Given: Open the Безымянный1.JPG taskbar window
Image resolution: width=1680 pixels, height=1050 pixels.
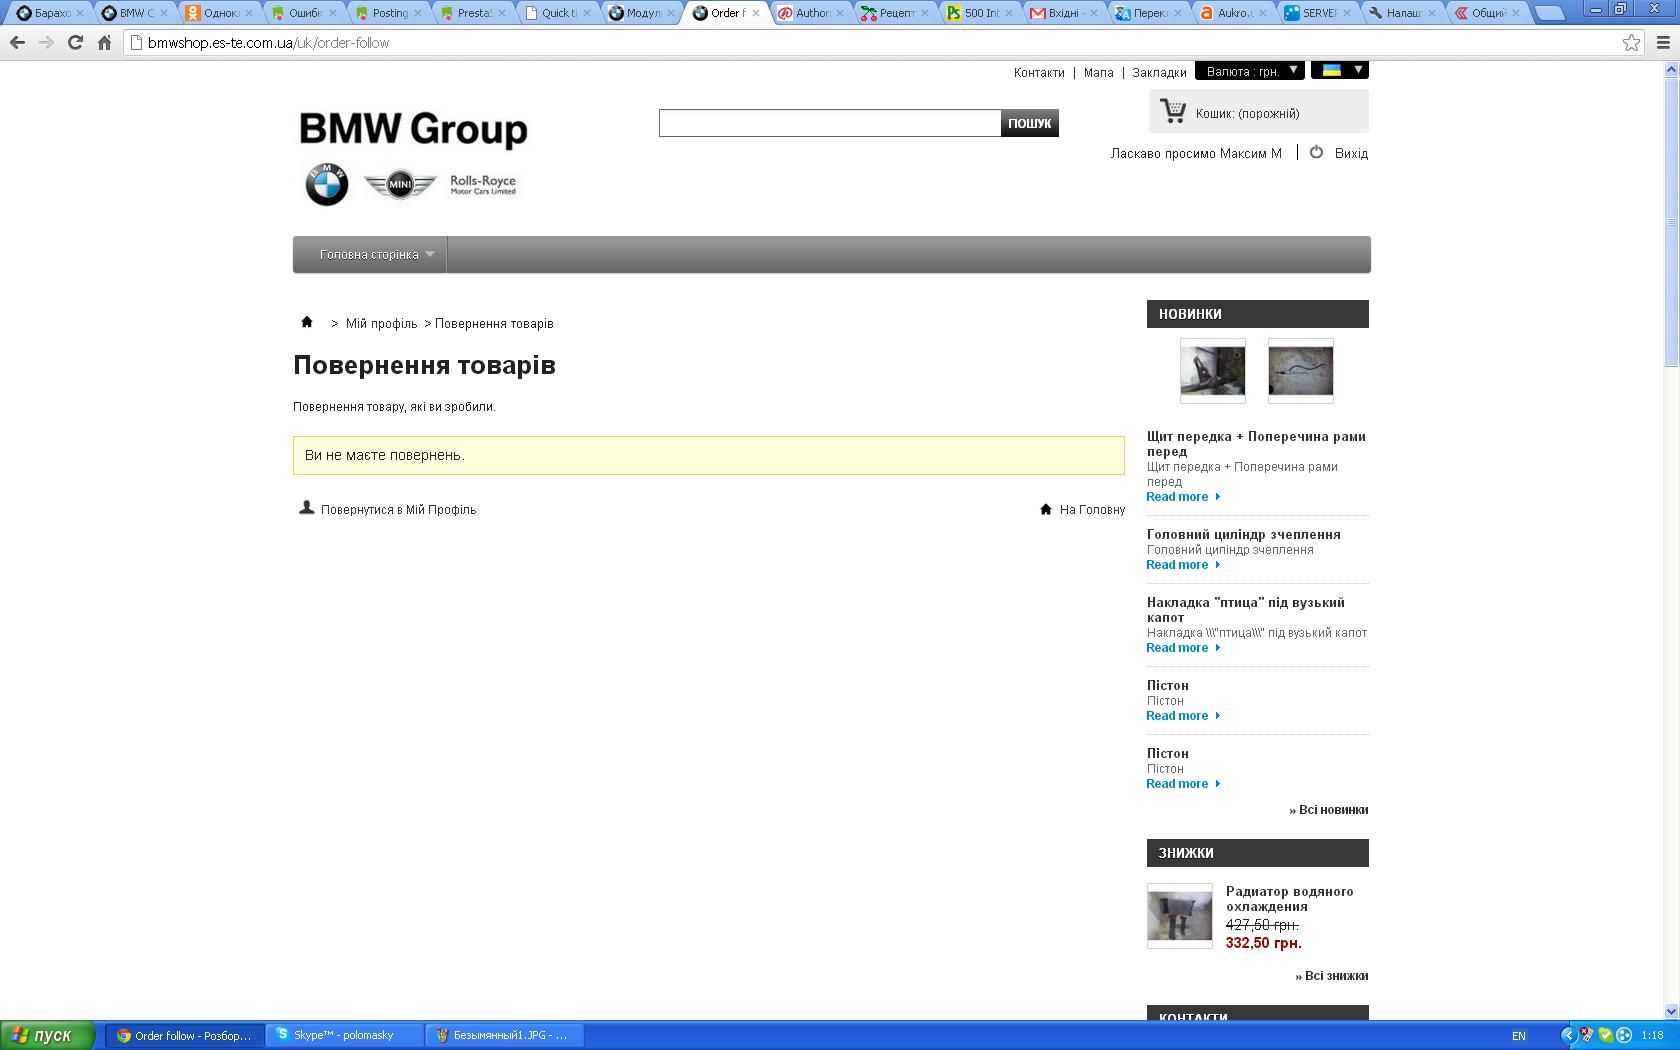Looking at the screenshot, I should (505, 1036).
